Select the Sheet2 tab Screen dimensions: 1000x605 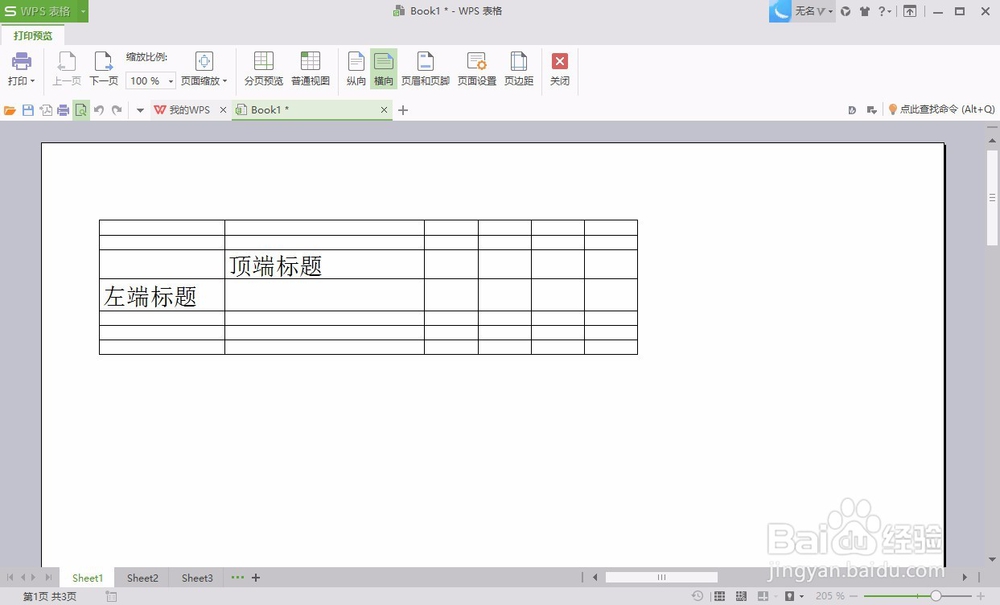(142, 578)
